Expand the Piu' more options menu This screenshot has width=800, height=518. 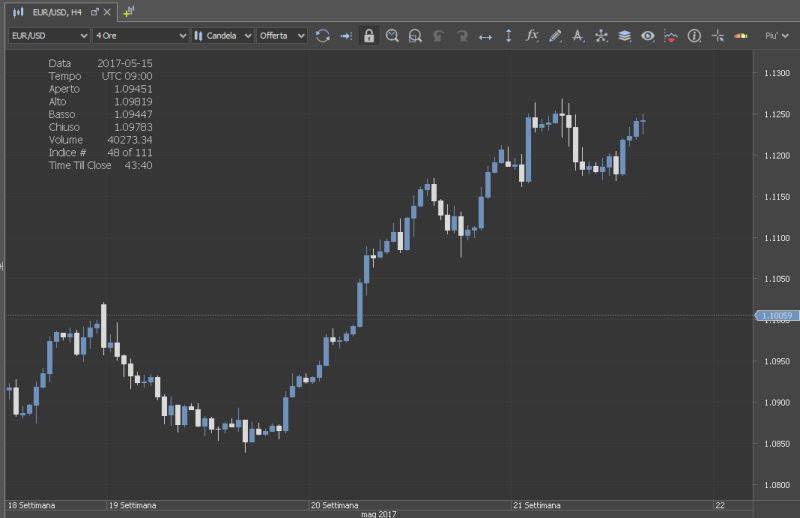point(775,36)
